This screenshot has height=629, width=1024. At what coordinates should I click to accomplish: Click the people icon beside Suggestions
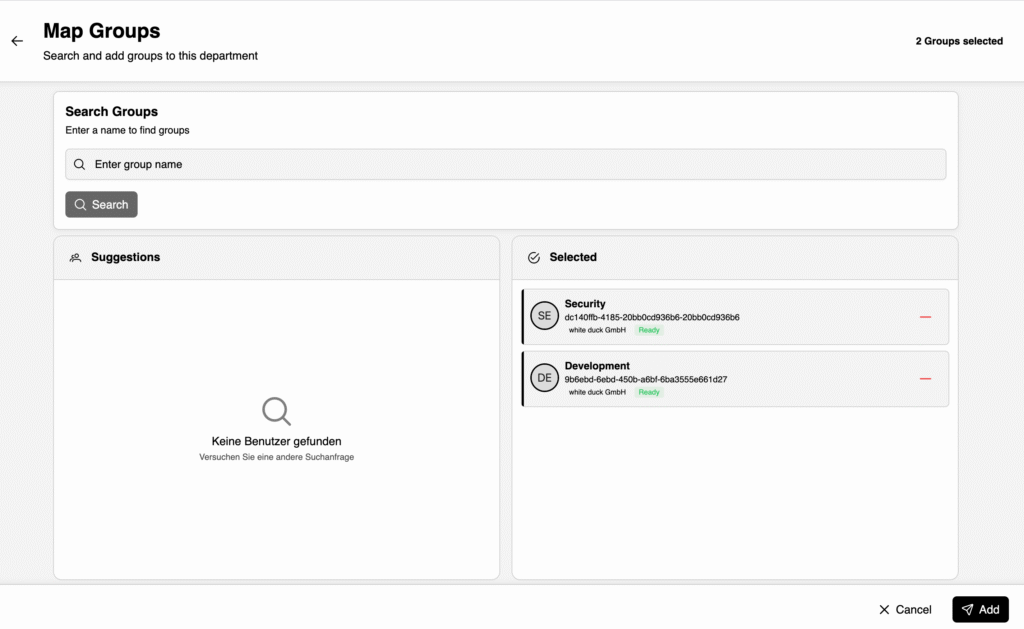tap(75, 258)
